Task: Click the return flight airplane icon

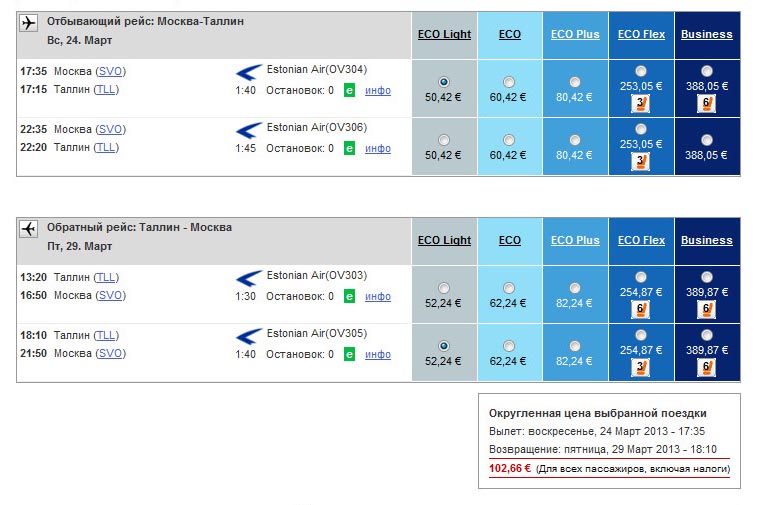Action: [x=29, y=229]
